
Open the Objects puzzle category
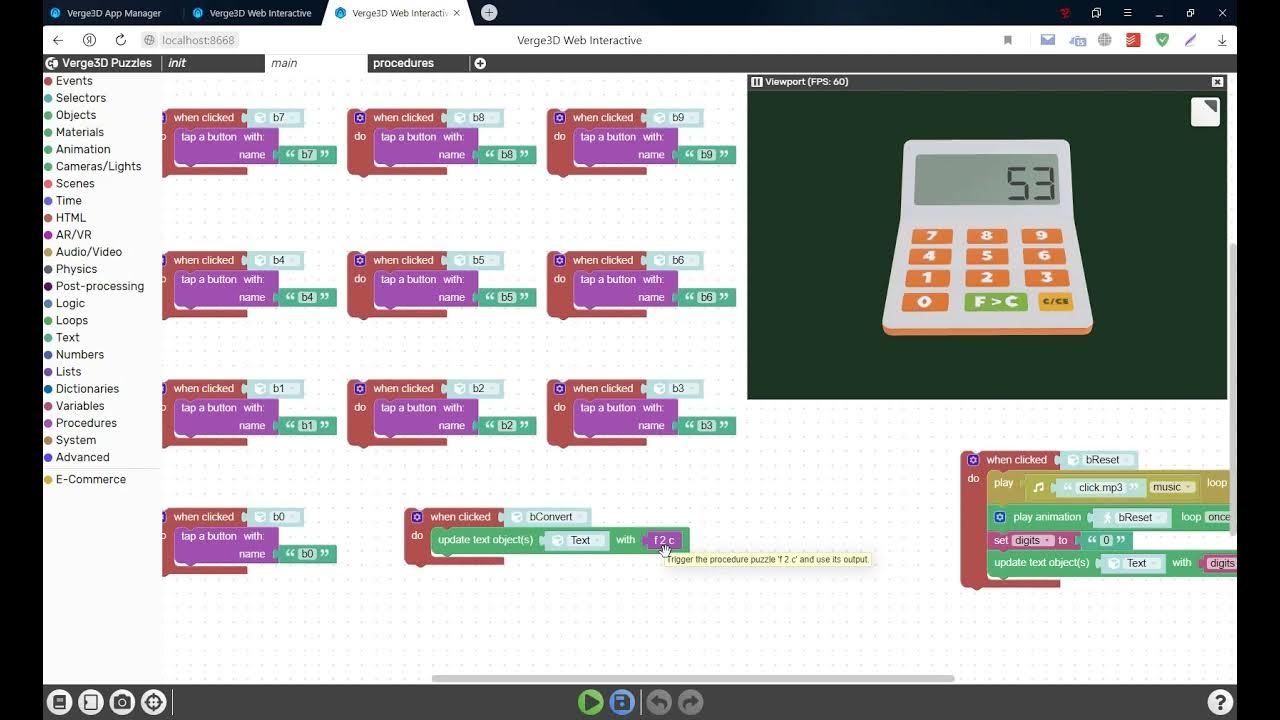tap(76, 115)
